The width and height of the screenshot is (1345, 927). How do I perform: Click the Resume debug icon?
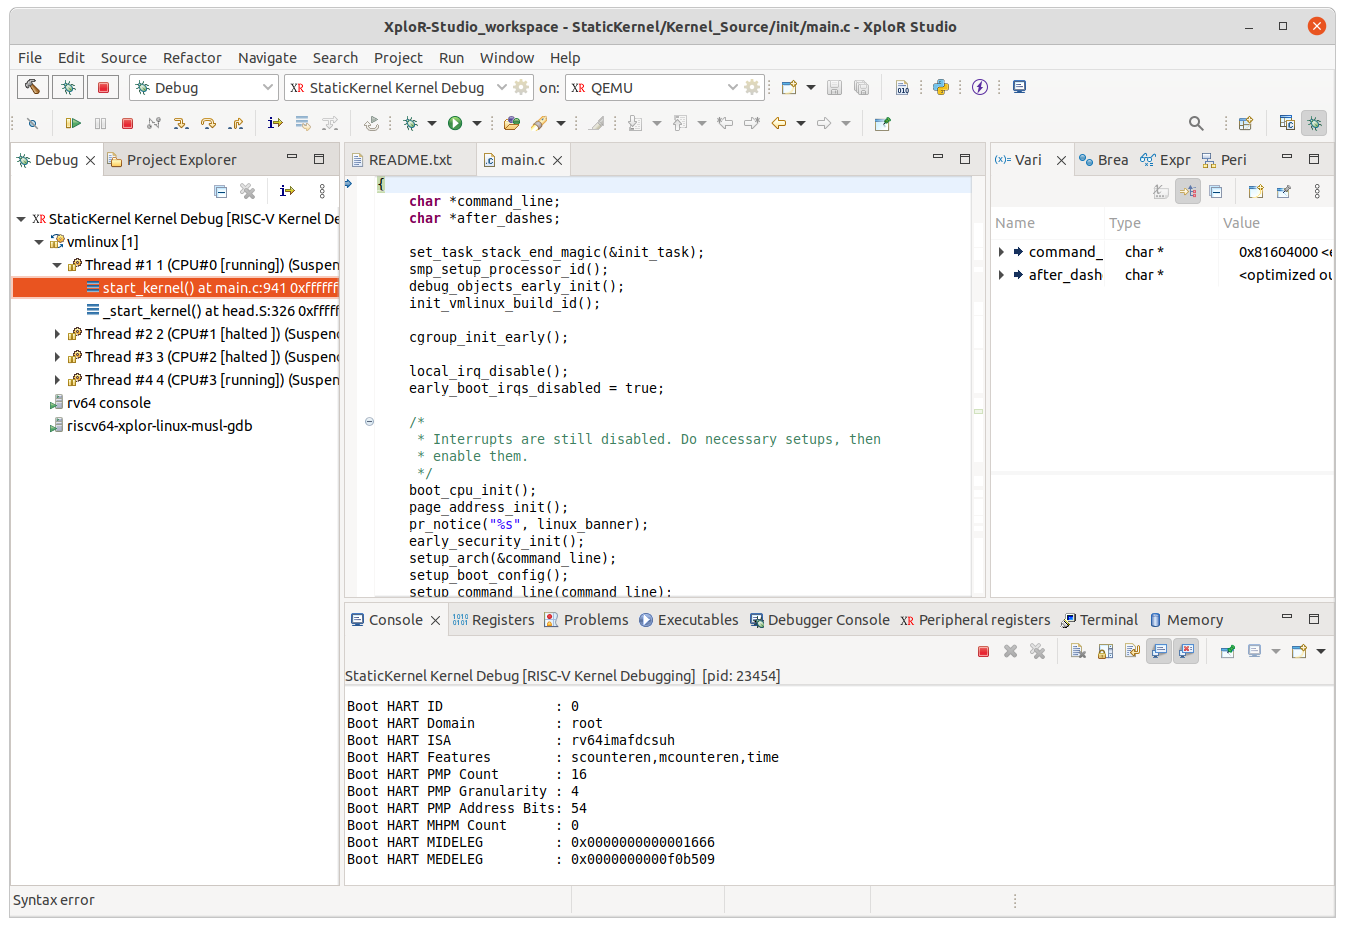[x=73, y=123]
